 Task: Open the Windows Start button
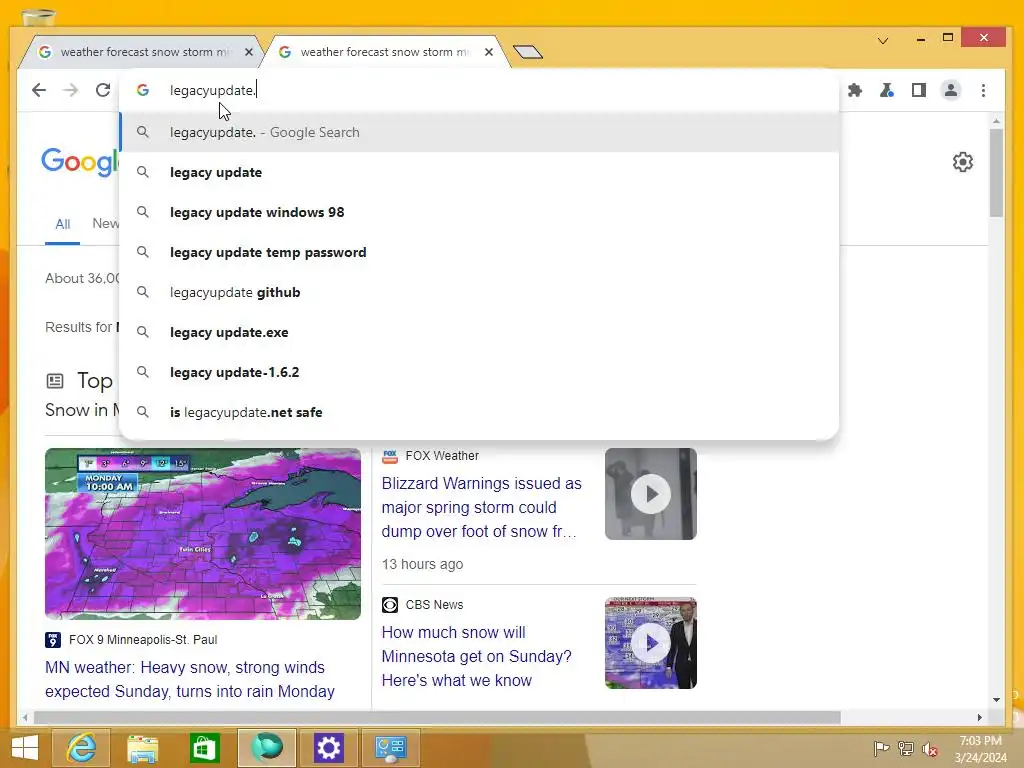pos(25,748)
